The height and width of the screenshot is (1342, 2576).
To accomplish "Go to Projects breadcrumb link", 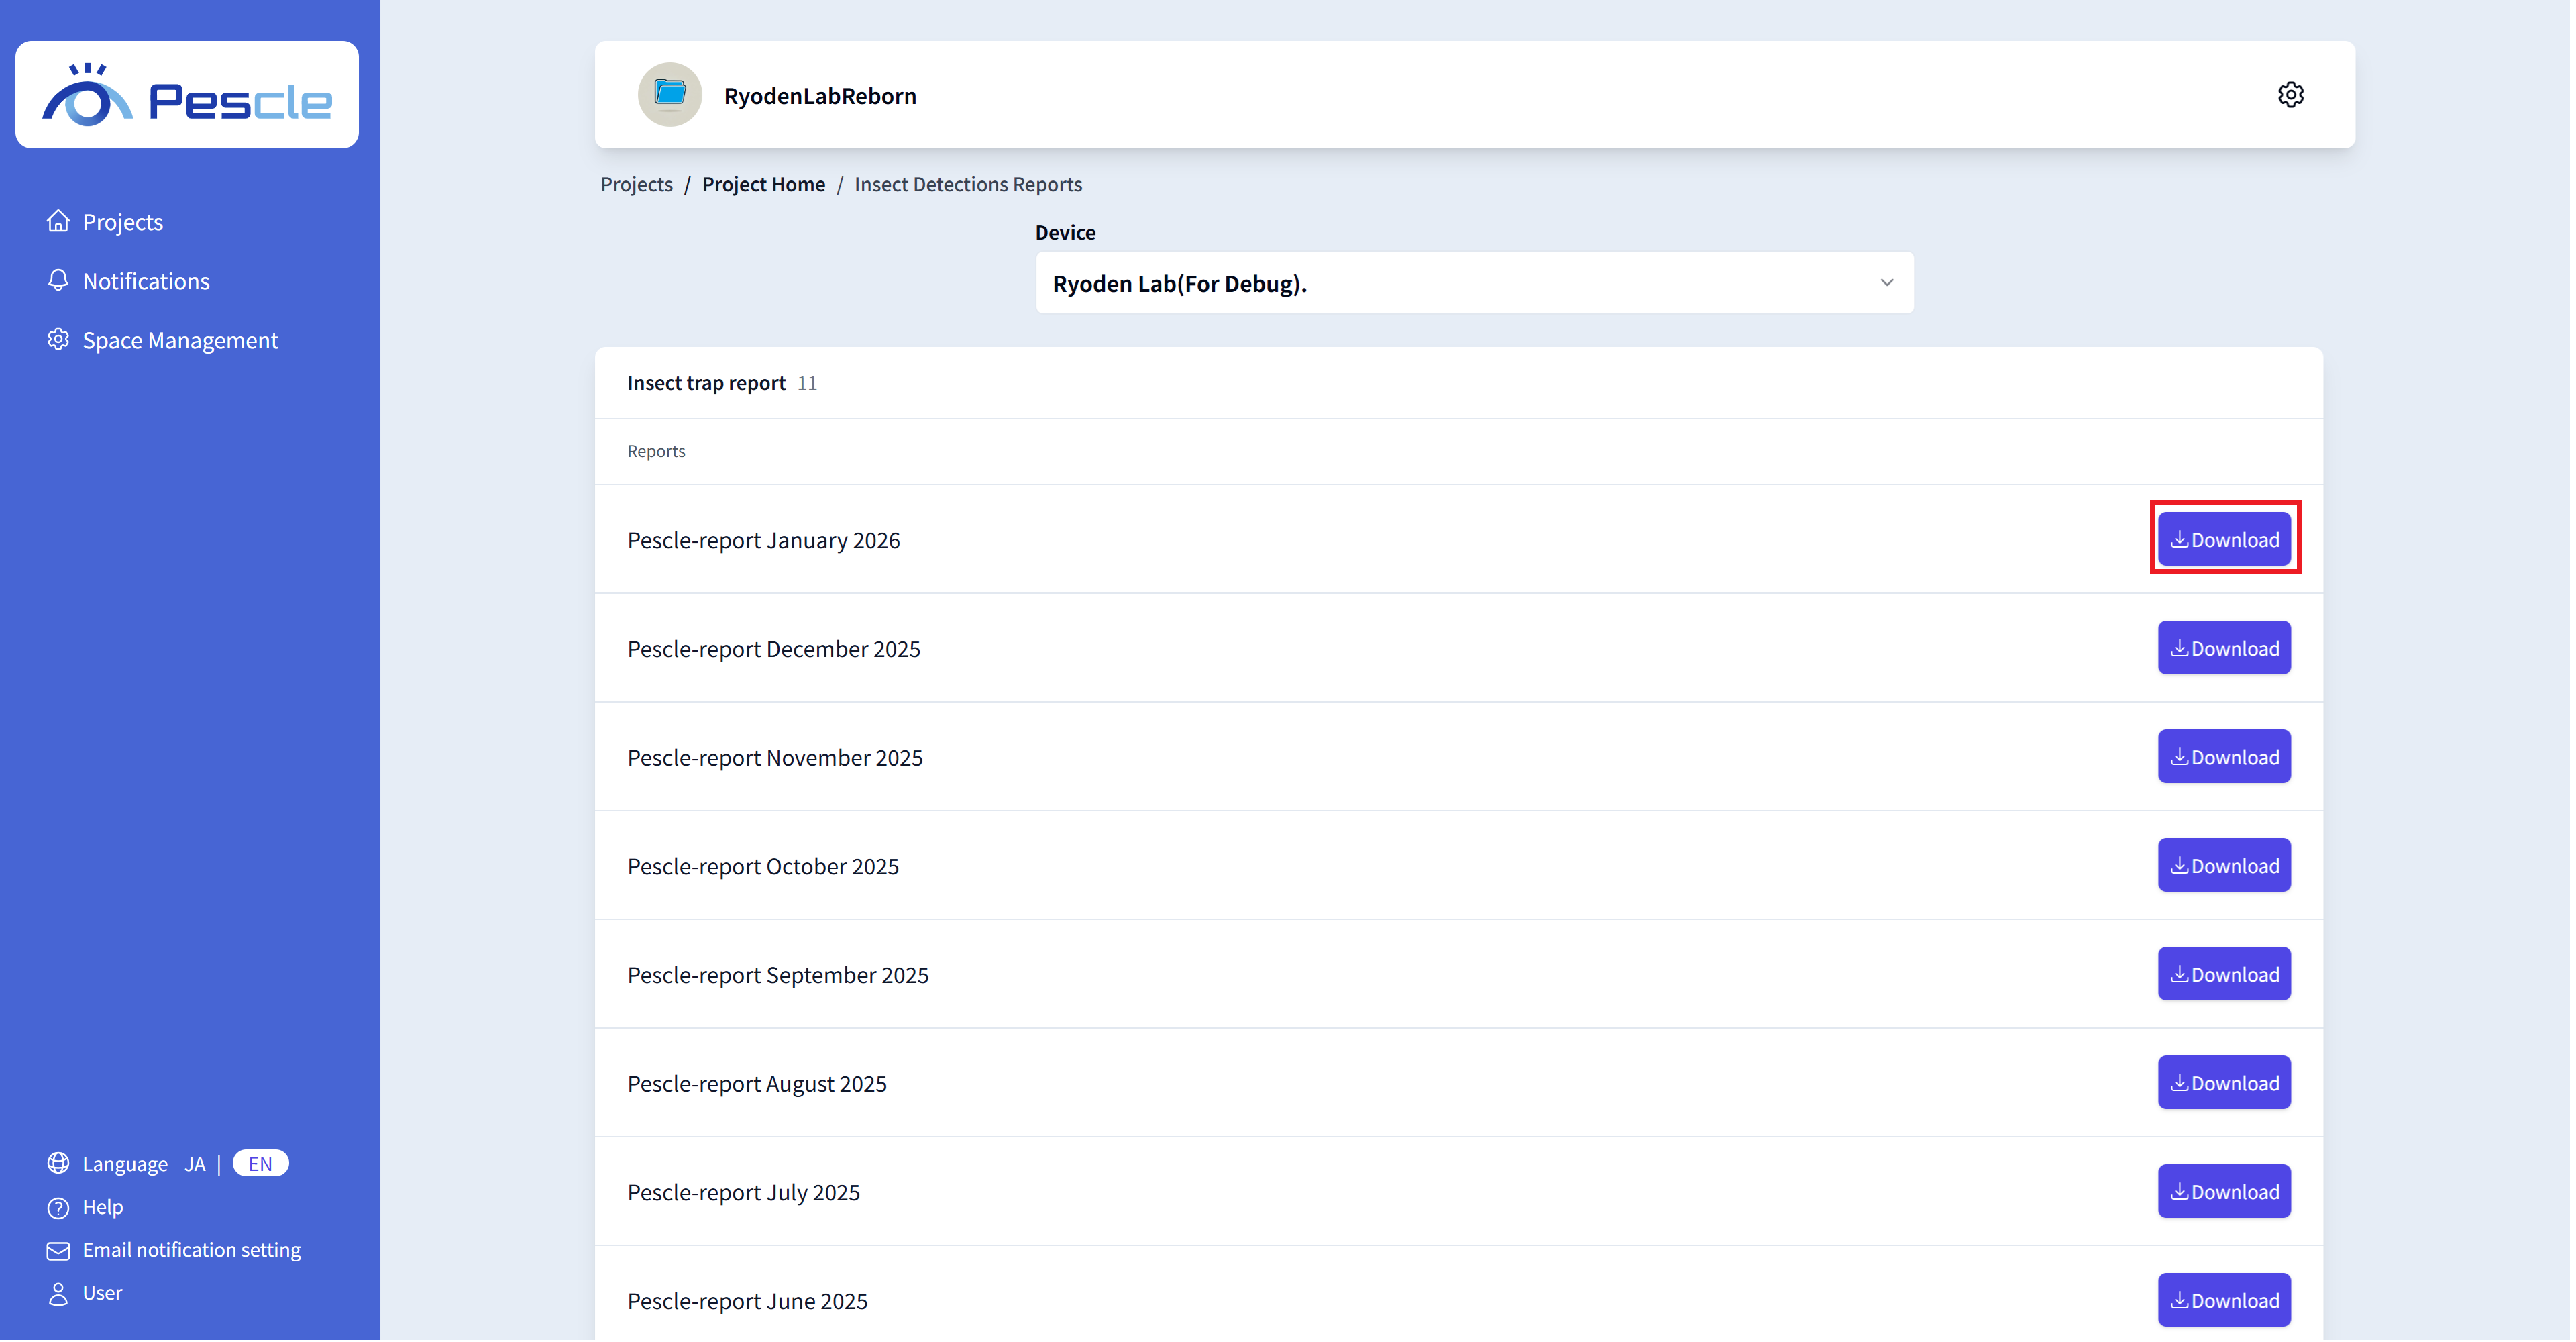I will [x=636, y=184].
